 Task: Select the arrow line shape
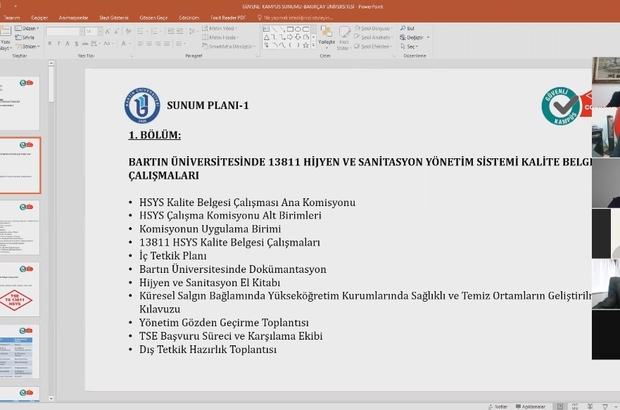coord(282,29)
